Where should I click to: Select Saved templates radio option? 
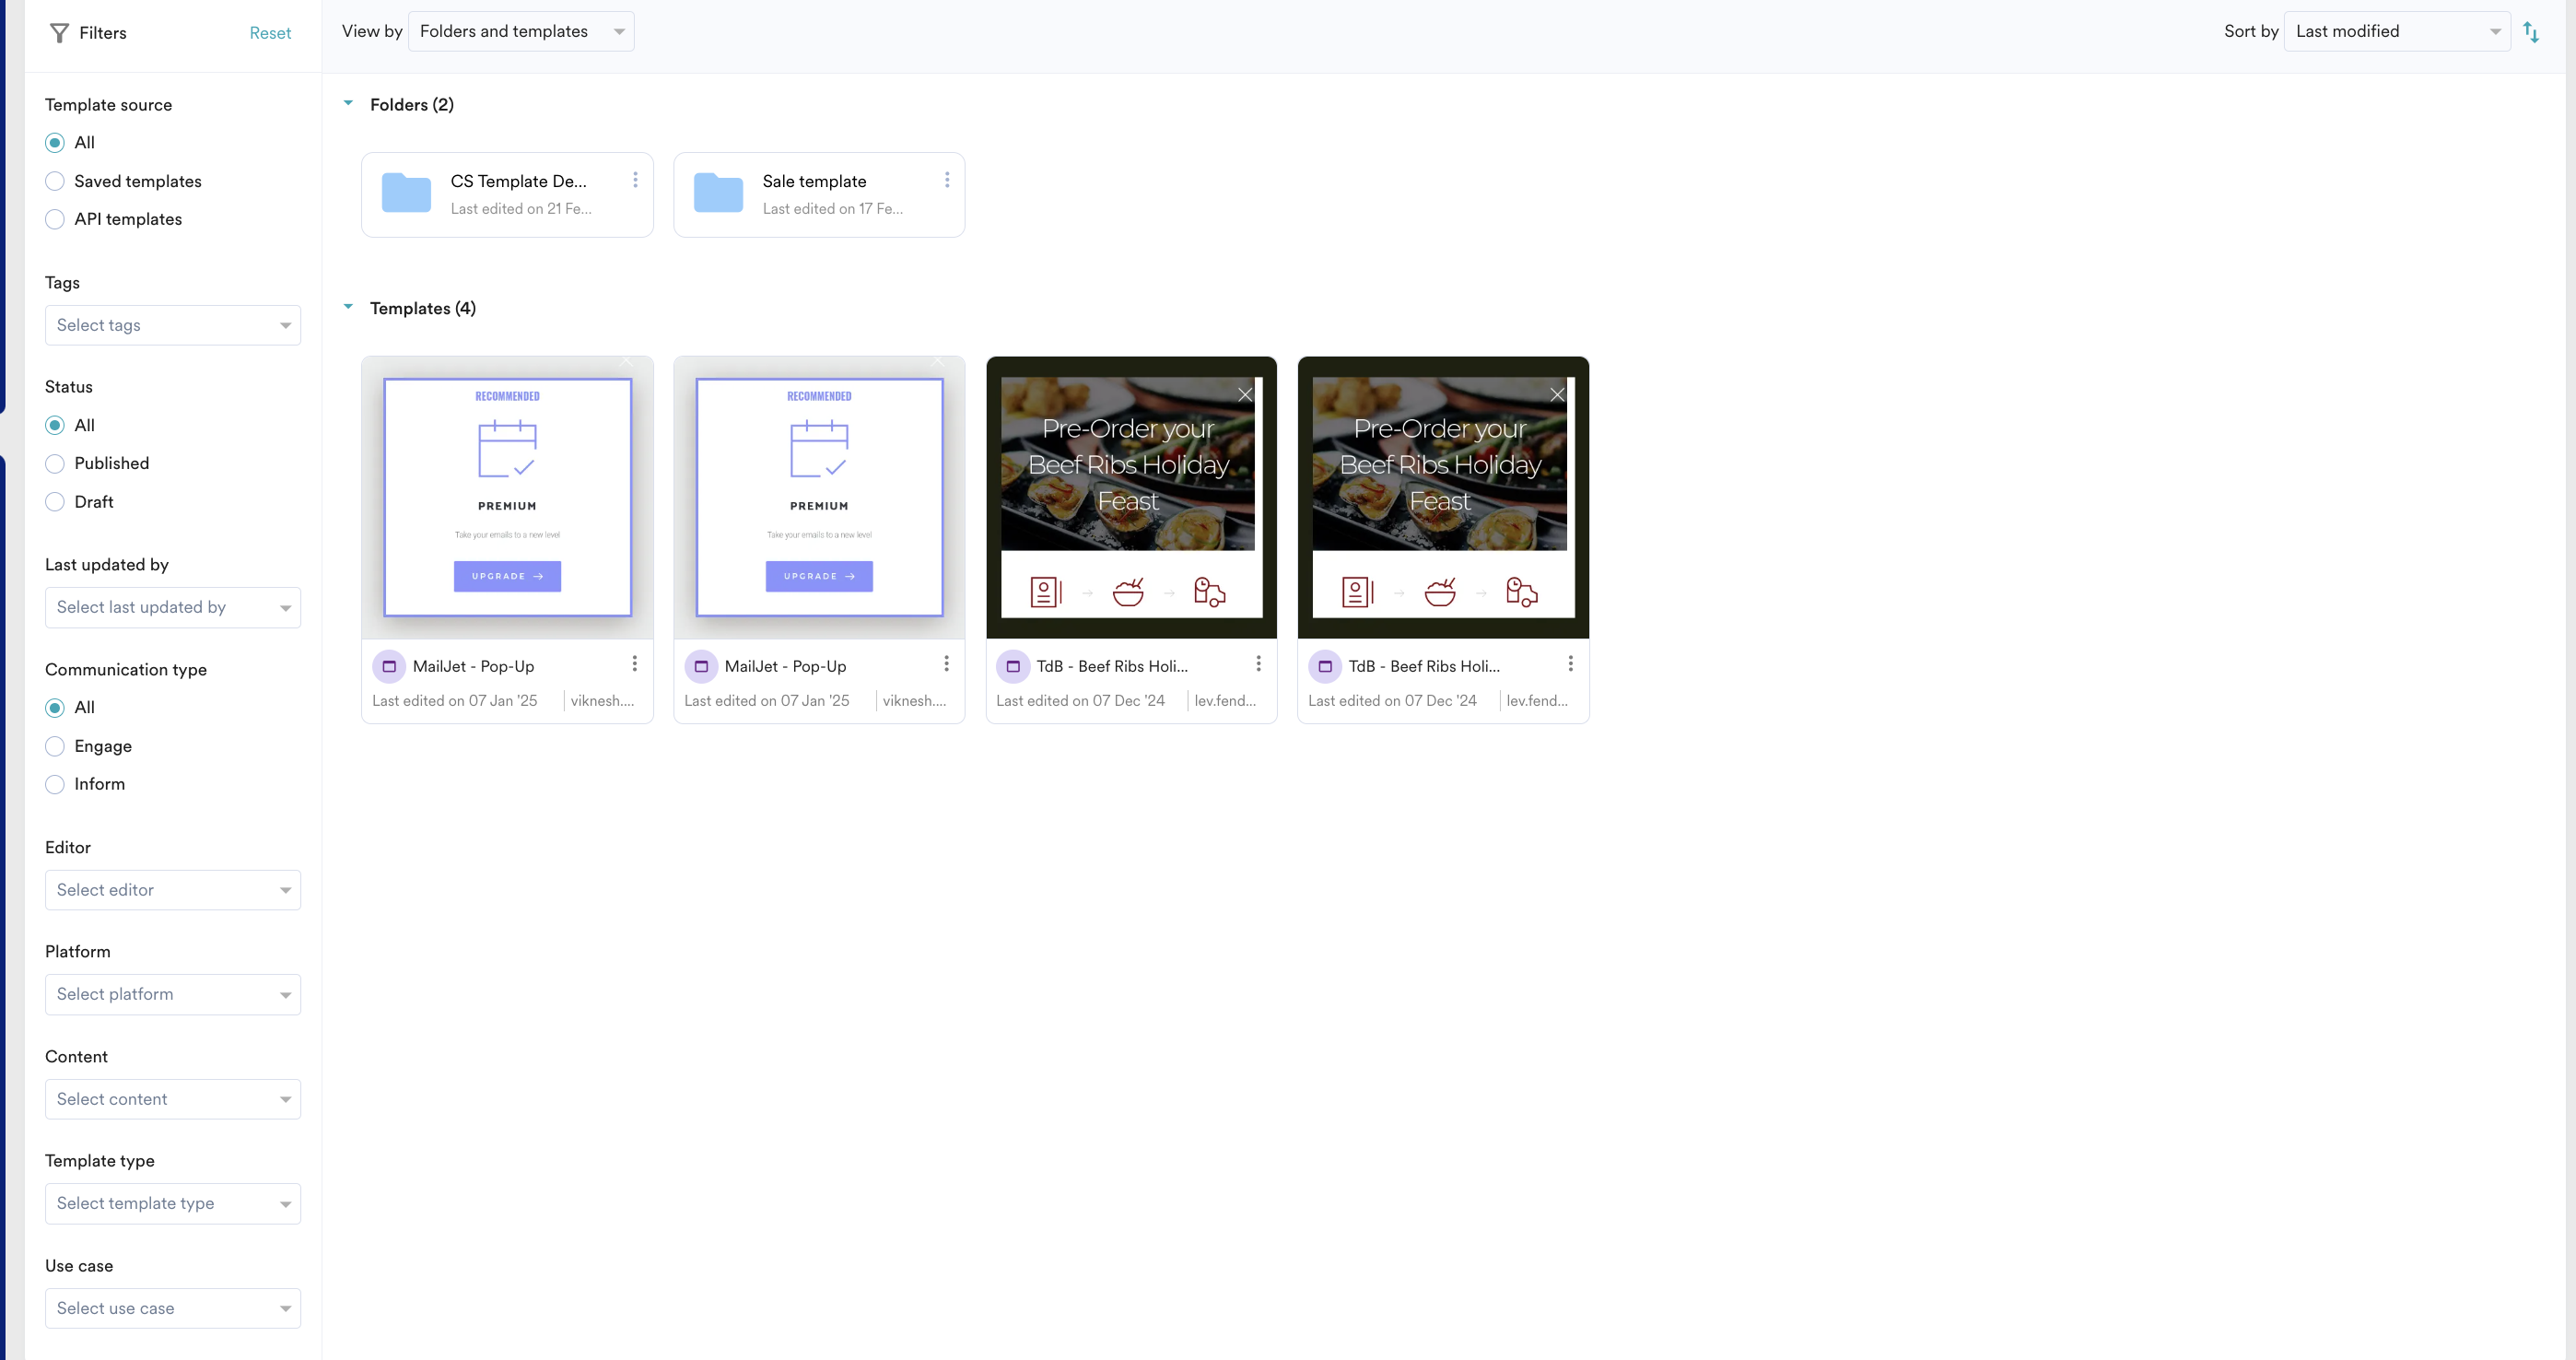point(55,181)
